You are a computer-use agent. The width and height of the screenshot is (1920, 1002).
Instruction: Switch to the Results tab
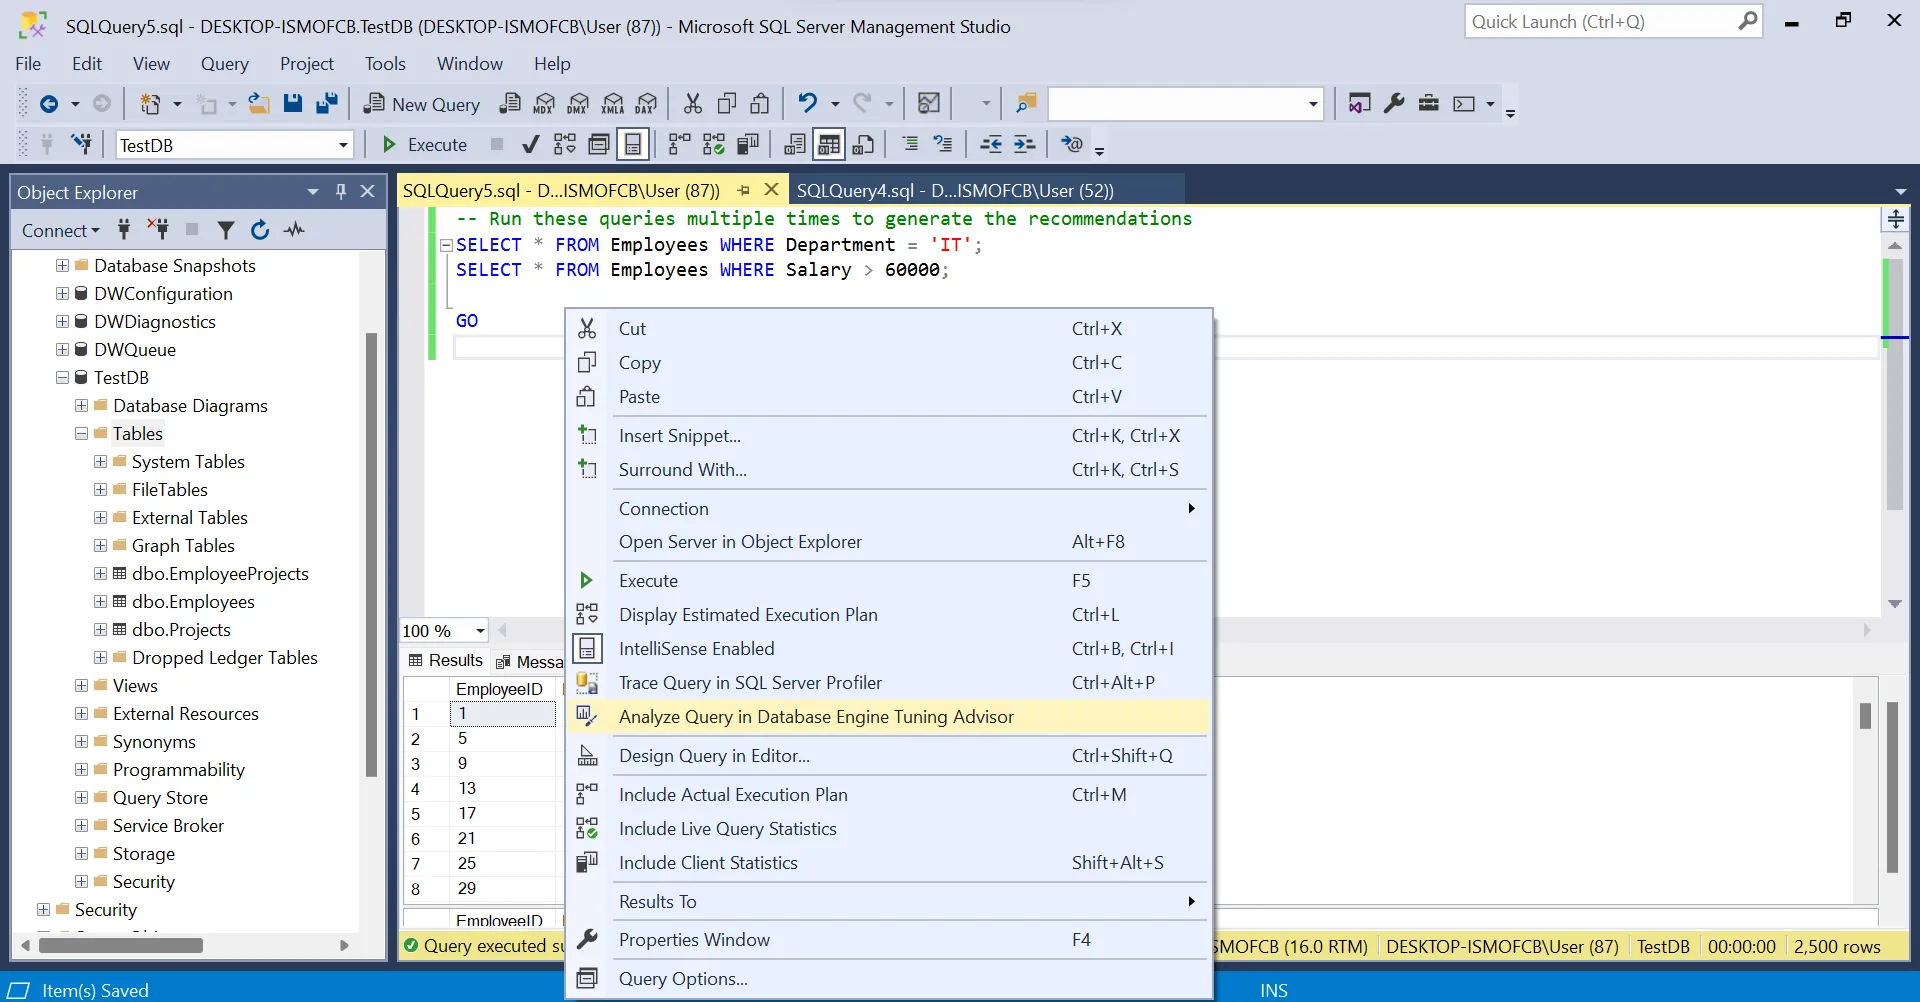446,661
